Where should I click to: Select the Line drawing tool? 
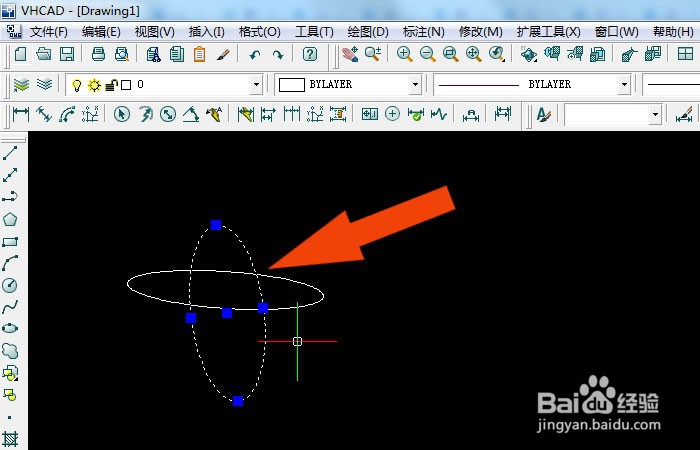click(10, 153)
